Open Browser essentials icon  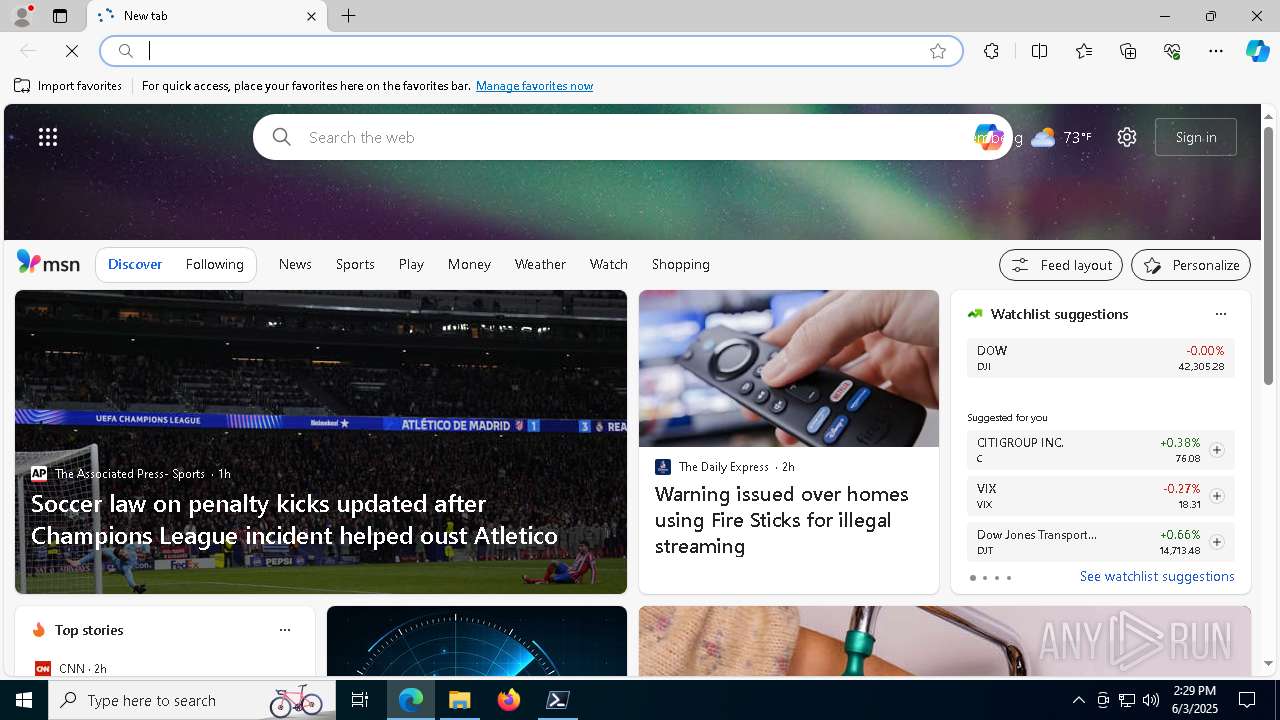point(1172,51)
